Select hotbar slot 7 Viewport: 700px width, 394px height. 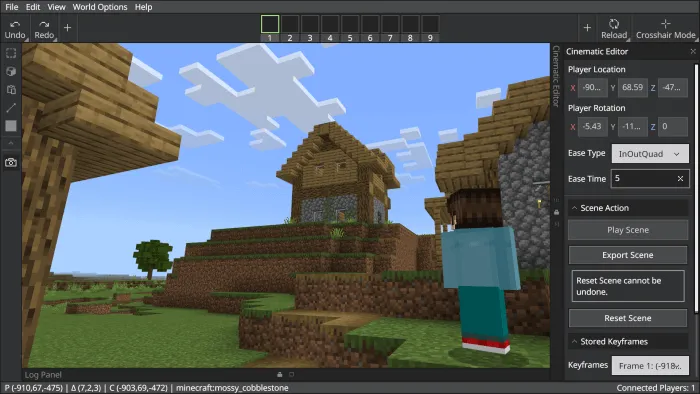click(x=390, y=25)
